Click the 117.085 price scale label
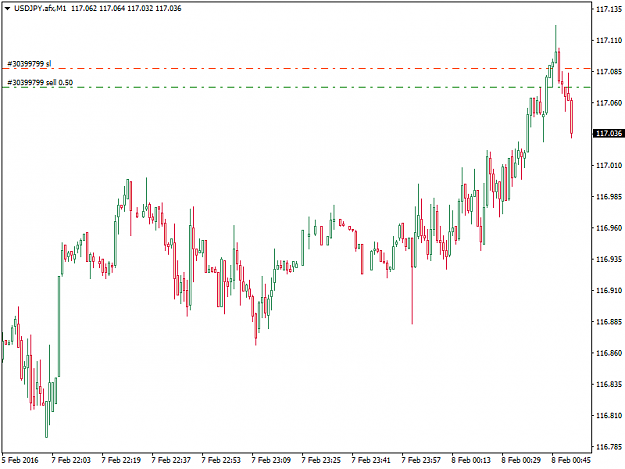 tap(609, 72)
